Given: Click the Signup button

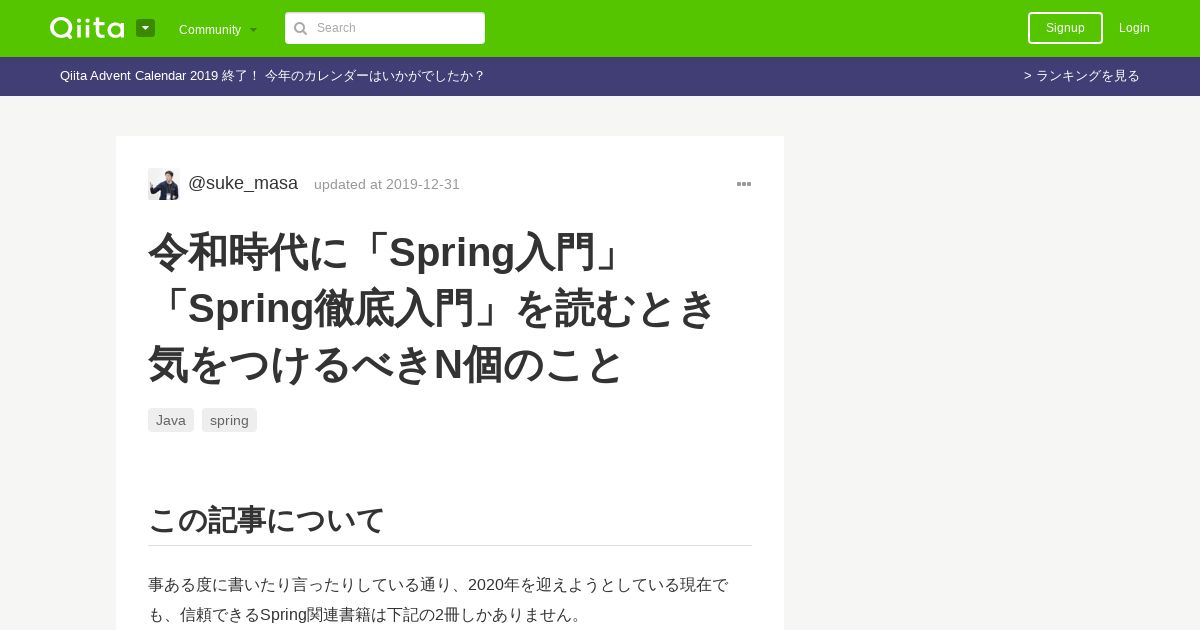Looking at the screenshot, I should (x=1065, y=28).
